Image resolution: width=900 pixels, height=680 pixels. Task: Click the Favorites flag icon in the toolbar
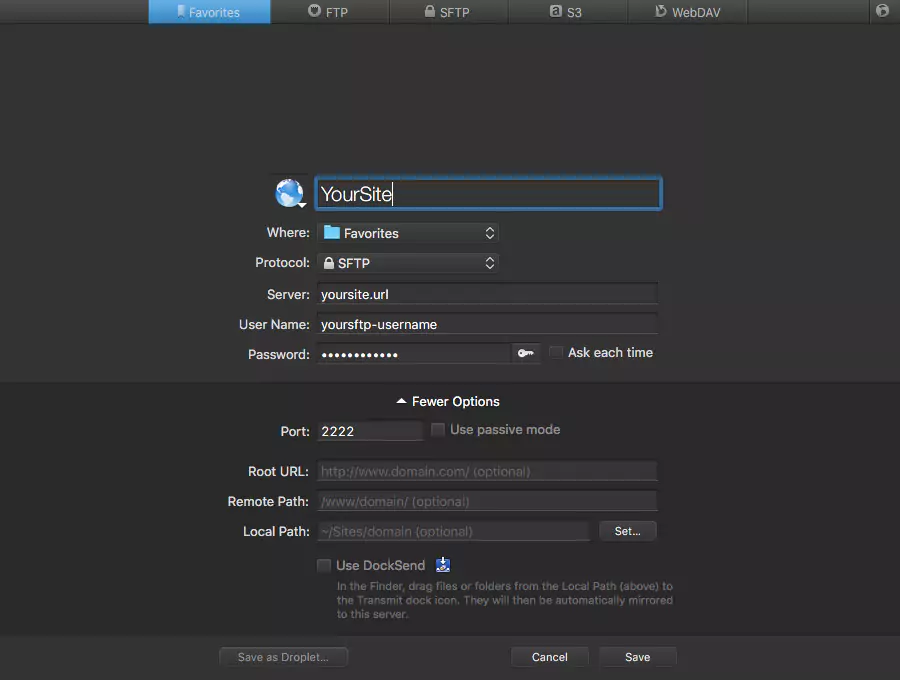coord(183,12)
